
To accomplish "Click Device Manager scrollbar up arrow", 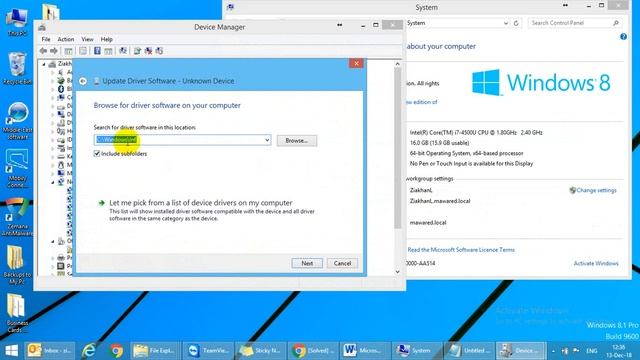I will tap(398, 64).
